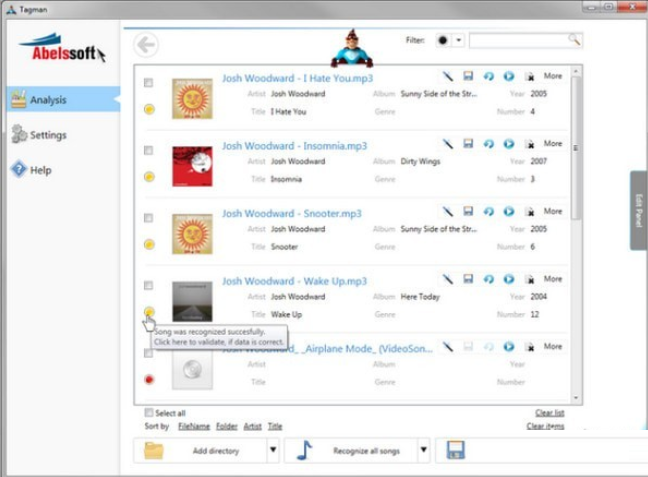The width and height of the screenshot is (648, 477).
Task: Sort songs by Folder
Action: point(227,426)
